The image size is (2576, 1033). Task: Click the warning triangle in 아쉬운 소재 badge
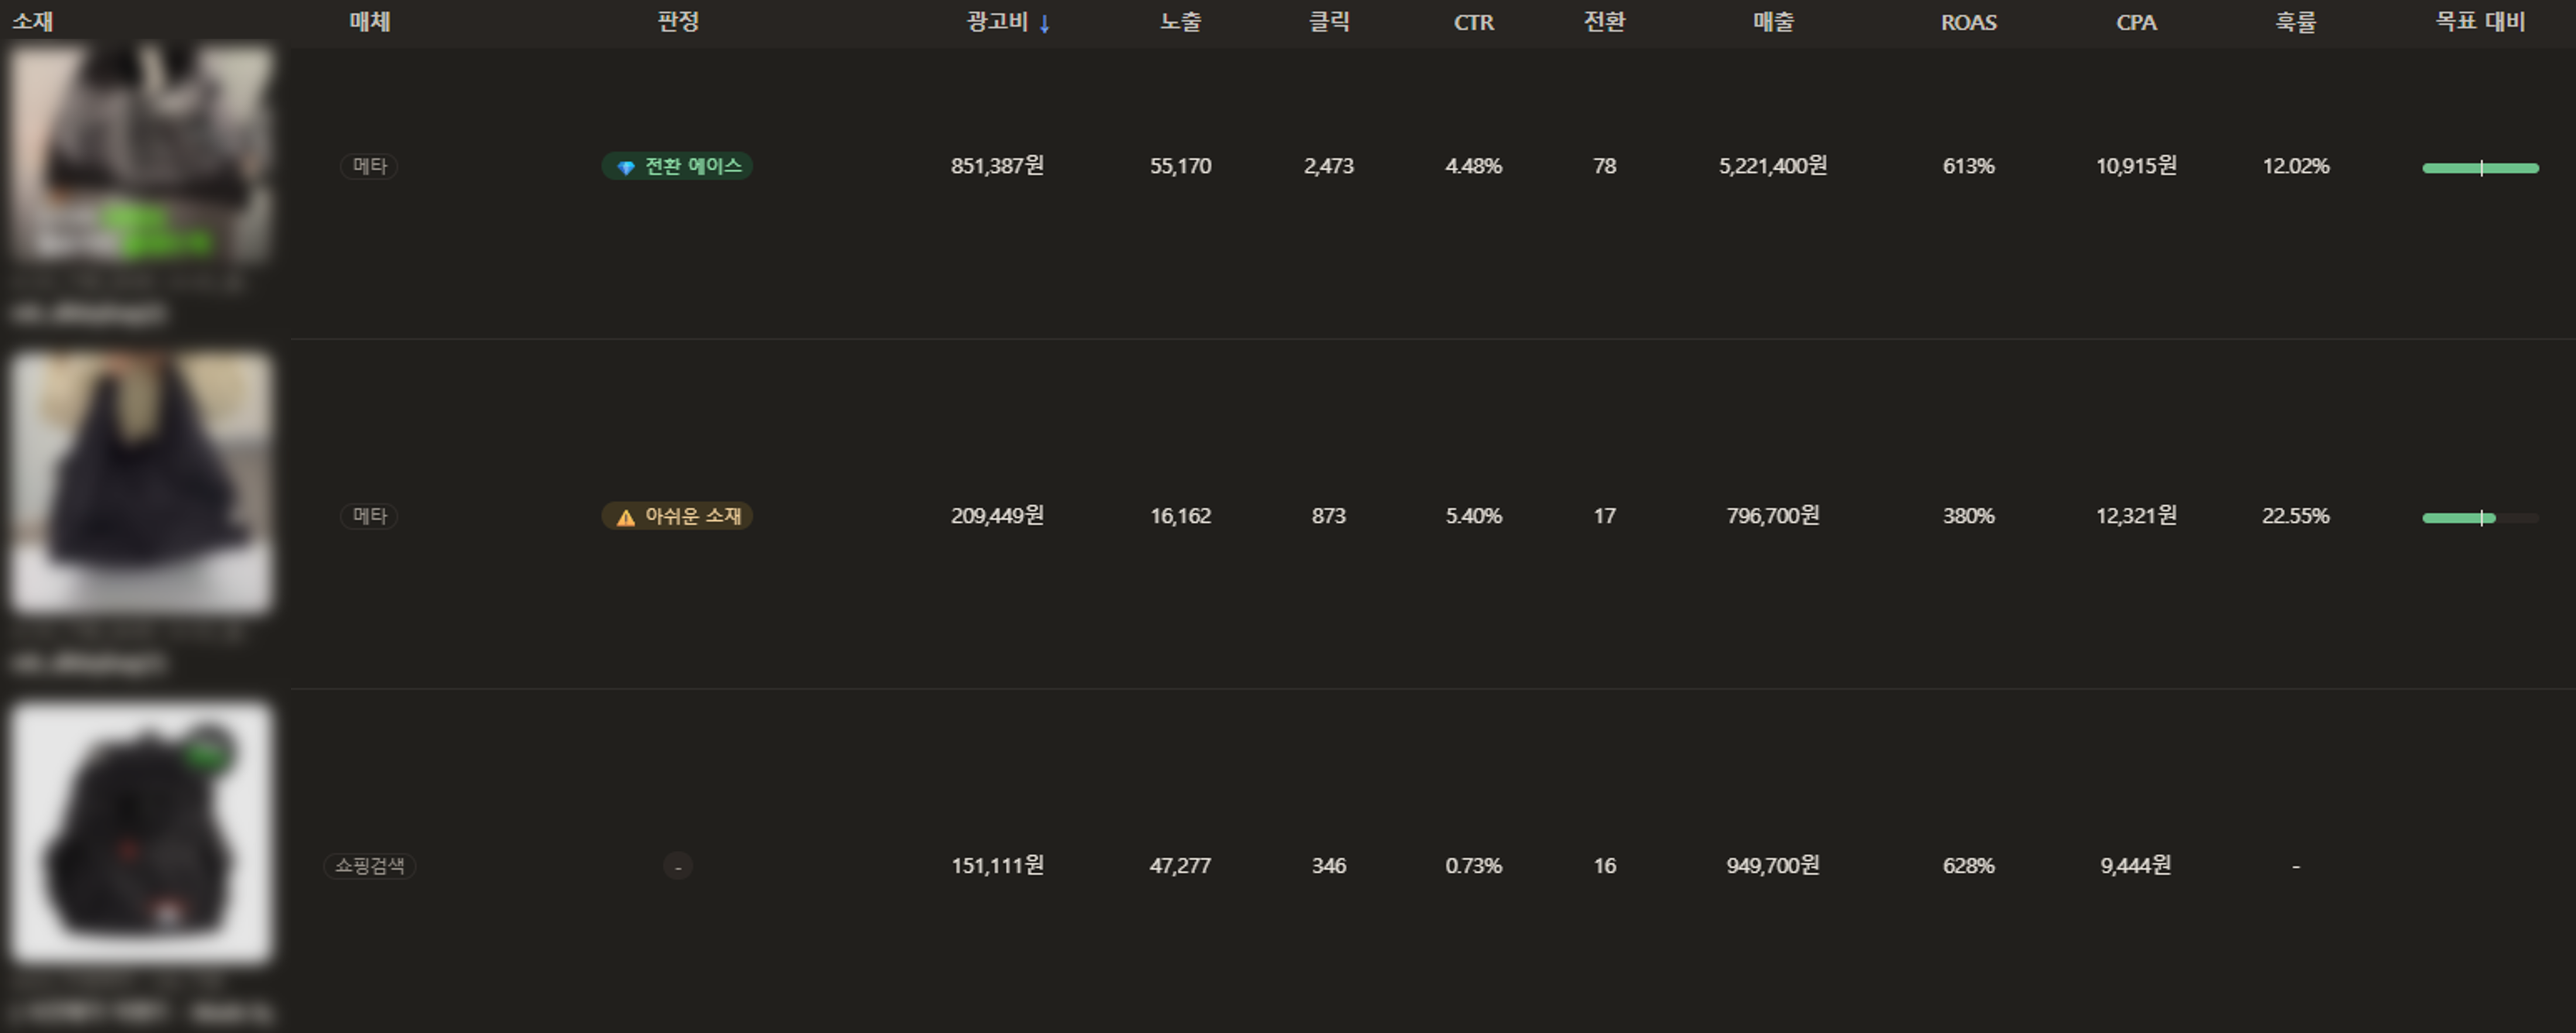(x=626, y=517)
